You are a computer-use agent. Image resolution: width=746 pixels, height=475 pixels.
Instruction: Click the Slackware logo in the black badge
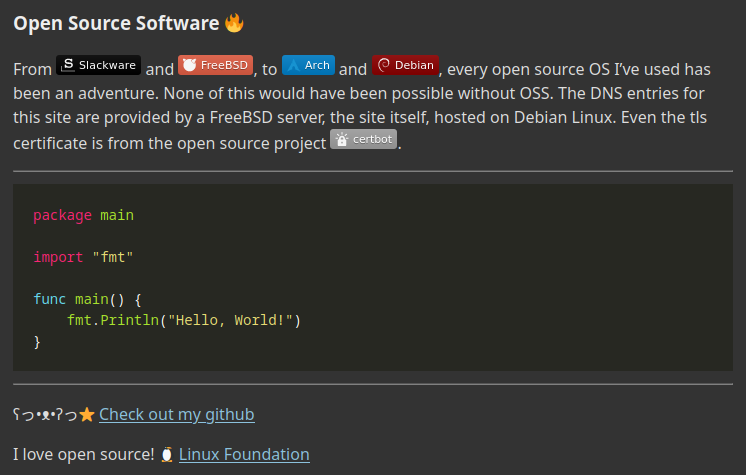[x=68, y=65]
